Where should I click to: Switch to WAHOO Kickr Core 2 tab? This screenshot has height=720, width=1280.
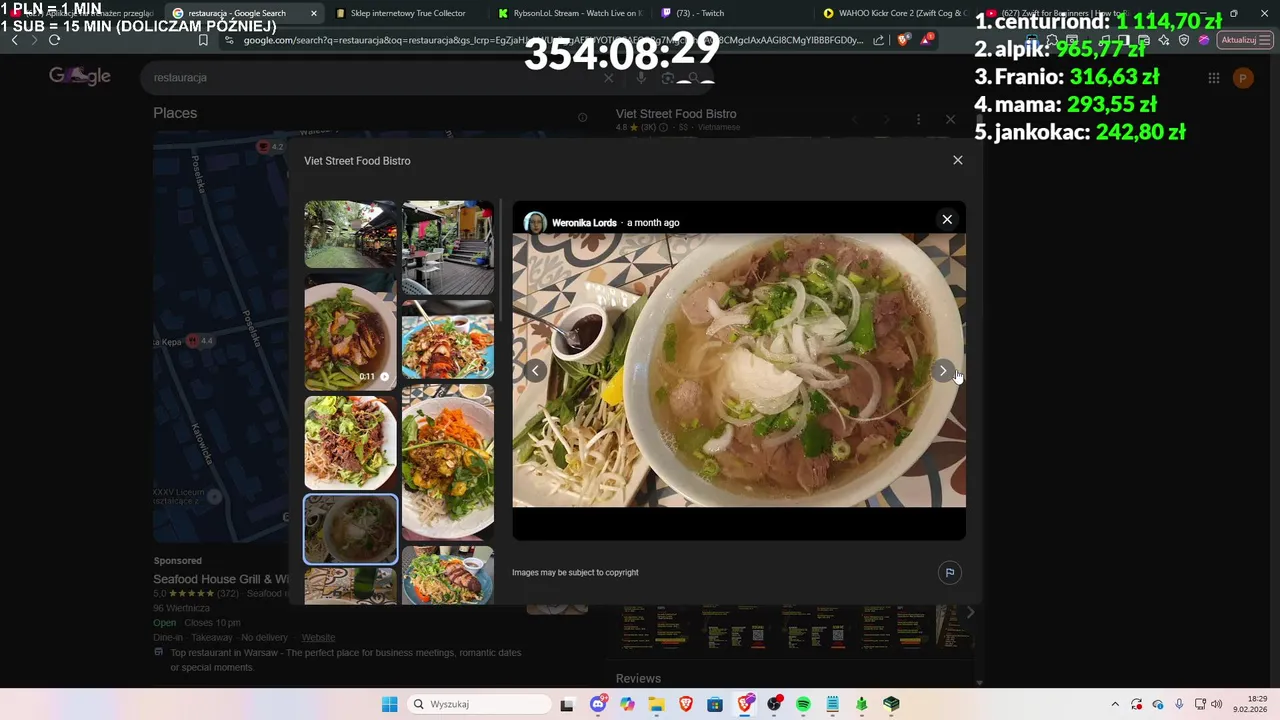pos(895,13)
